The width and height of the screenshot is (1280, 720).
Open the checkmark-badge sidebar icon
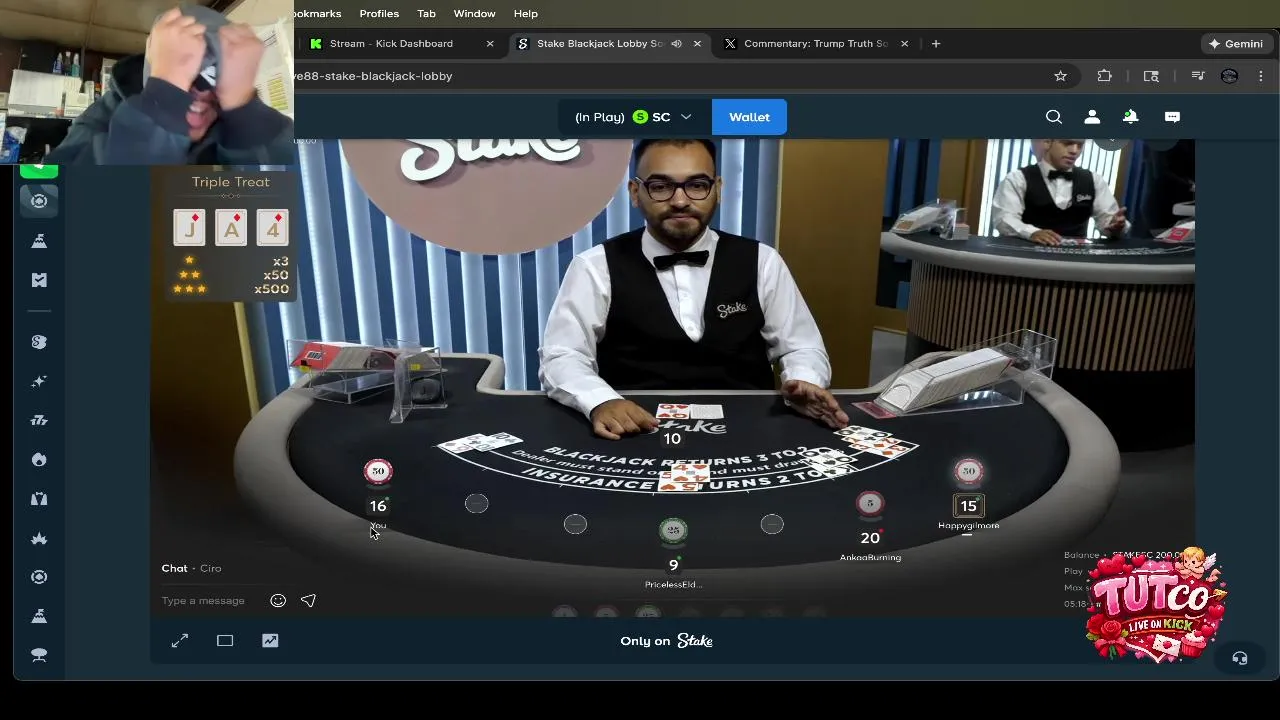pos(39,280)
